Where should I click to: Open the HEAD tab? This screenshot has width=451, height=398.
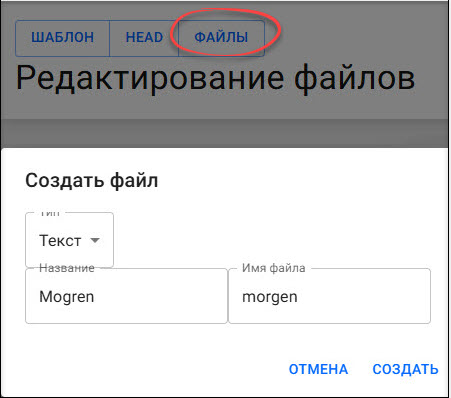coord(144,38)
